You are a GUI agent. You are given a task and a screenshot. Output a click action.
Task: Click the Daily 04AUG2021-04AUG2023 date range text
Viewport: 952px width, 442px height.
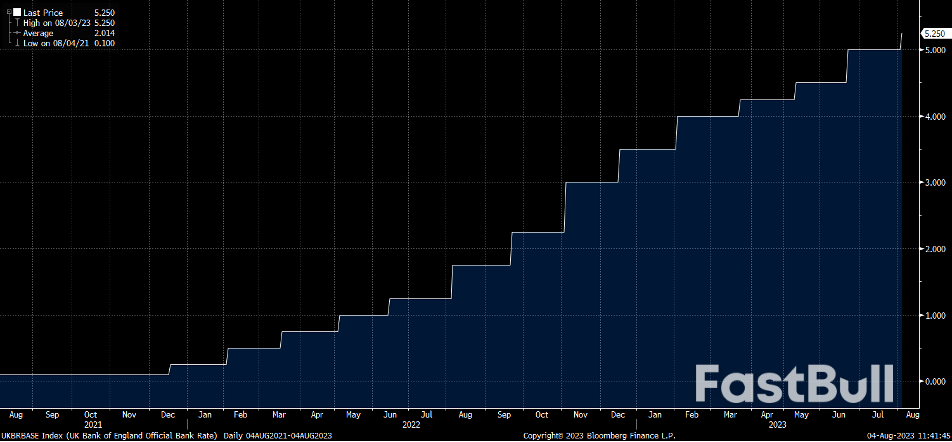point(277,436)
